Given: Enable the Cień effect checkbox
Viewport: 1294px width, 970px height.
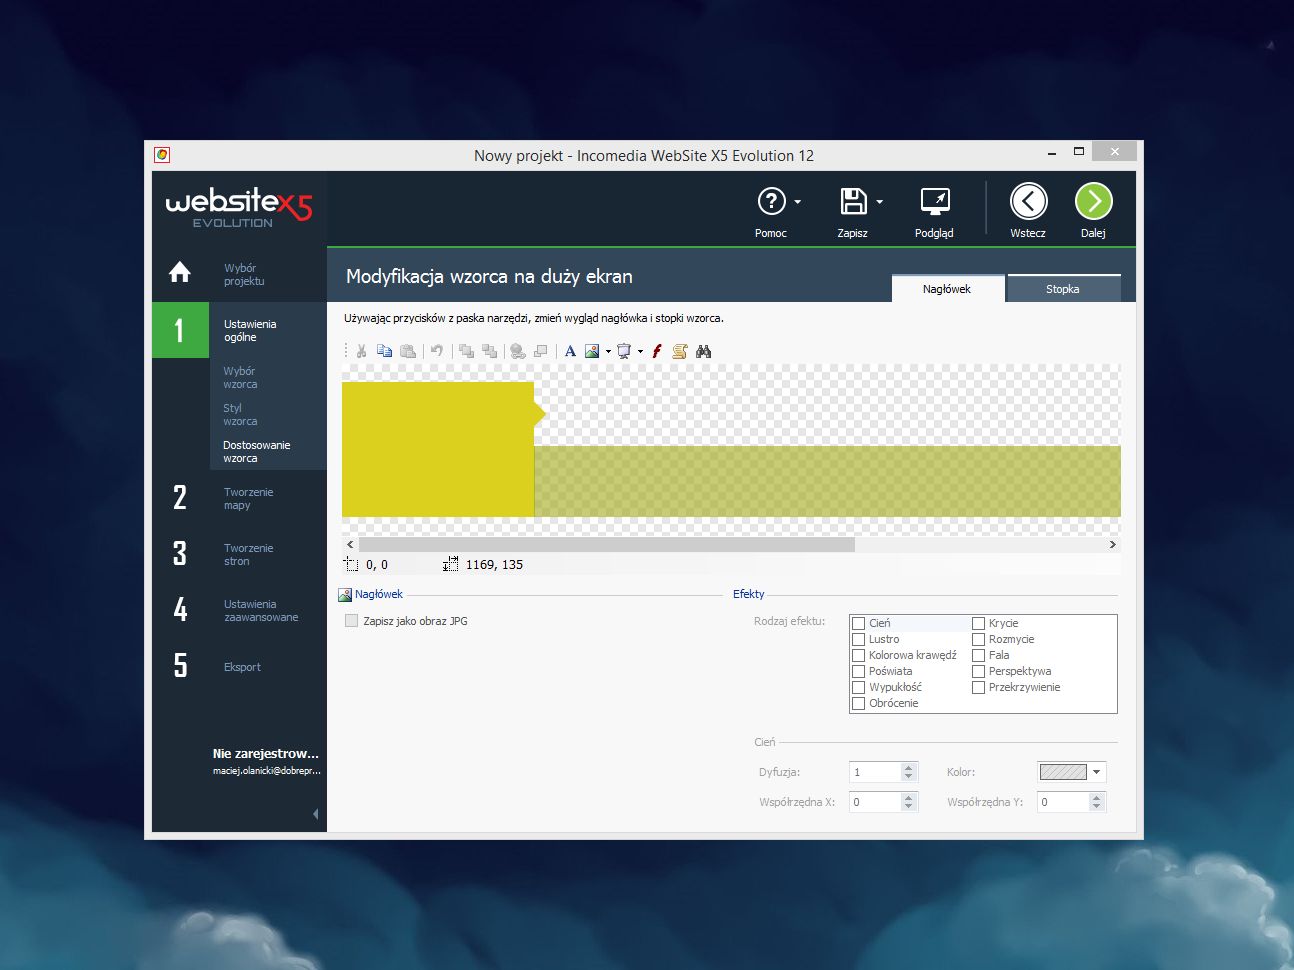Looking at the screenshot, I should coord(858,623).
